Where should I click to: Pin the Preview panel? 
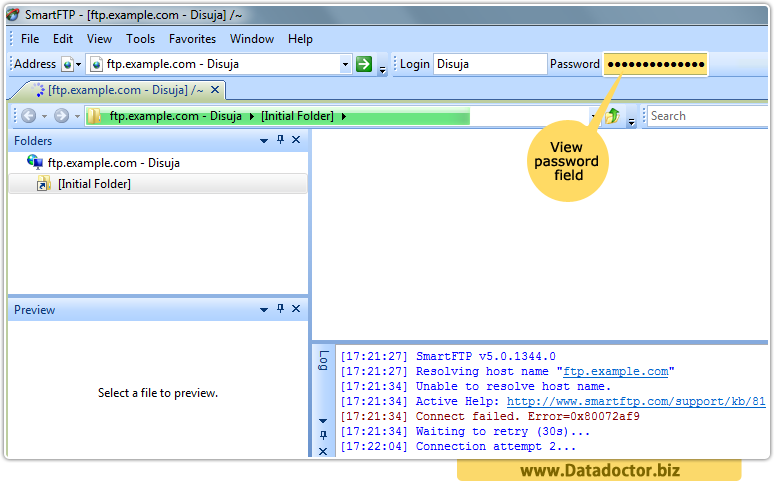coord(280,309)
